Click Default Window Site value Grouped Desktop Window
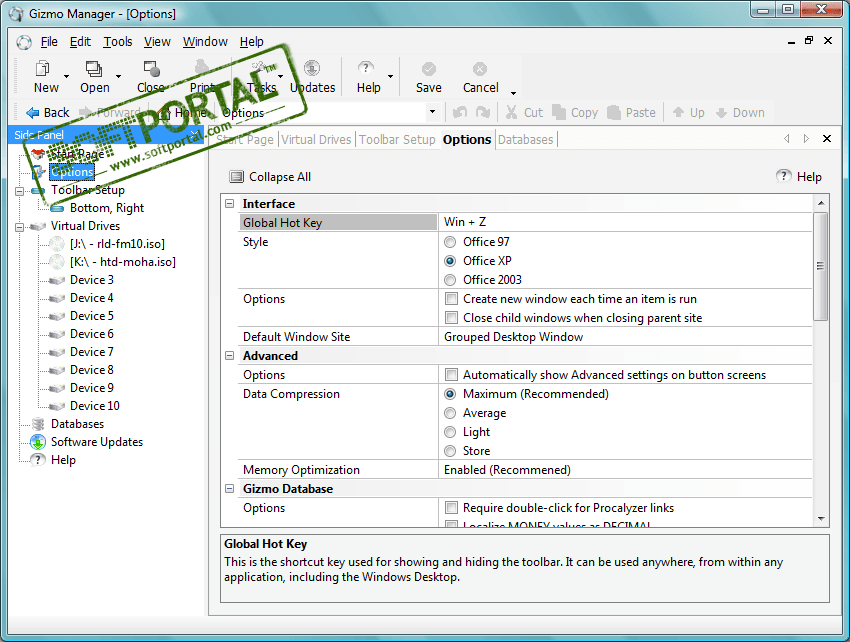Viewport: 850px width, 642px height. tap(625, 337)
